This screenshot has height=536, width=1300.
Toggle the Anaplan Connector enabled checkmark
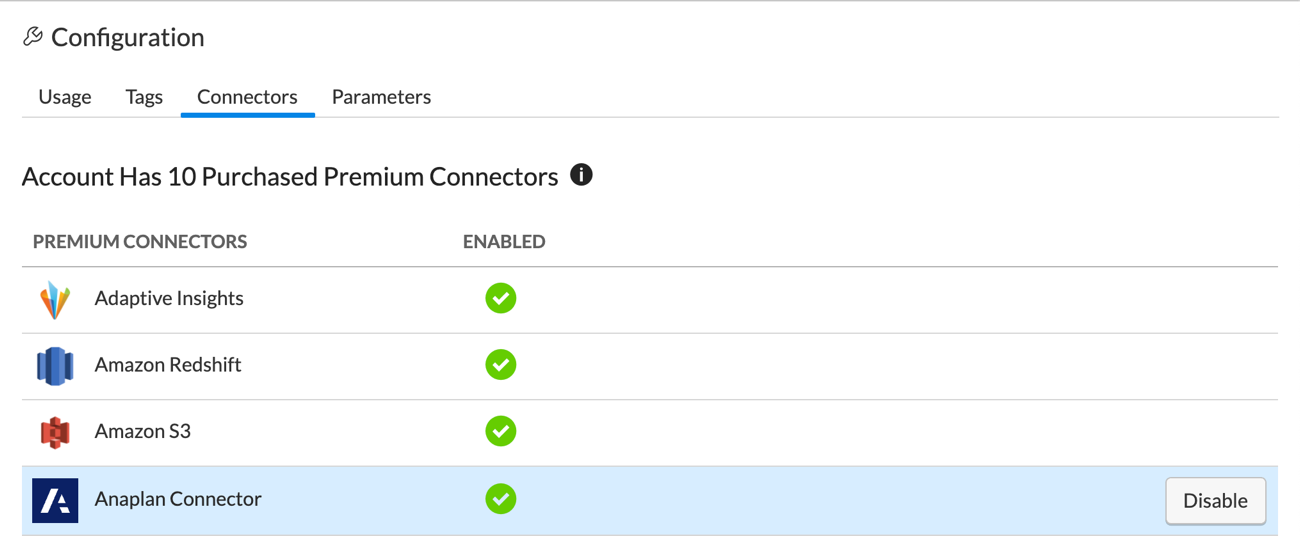[x=501, y=499]
